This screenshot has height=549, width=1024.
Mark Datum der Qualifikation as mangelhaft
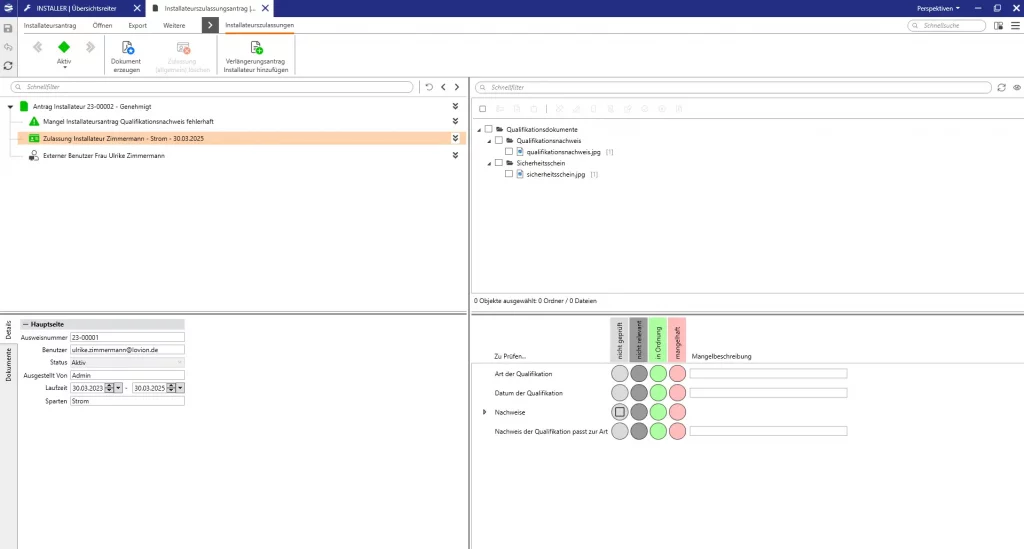click(x=677, y=393)
